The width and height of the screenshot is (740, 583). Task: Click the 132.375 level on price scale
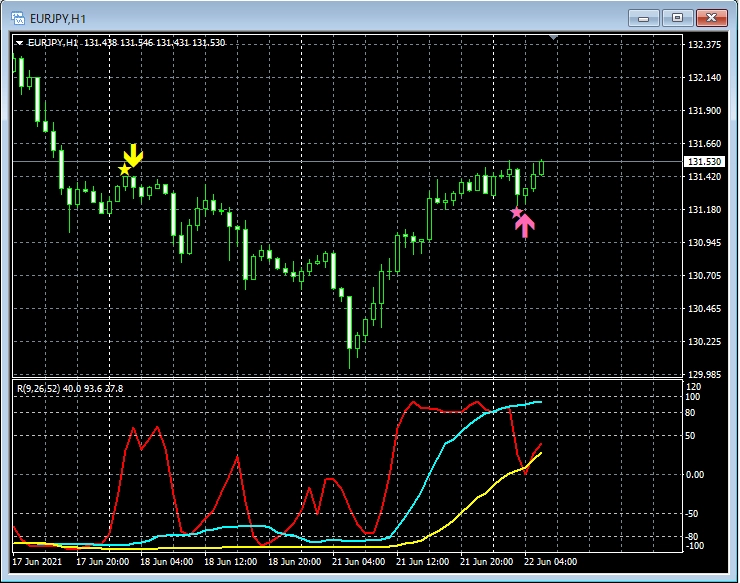[x=705, y=45]
